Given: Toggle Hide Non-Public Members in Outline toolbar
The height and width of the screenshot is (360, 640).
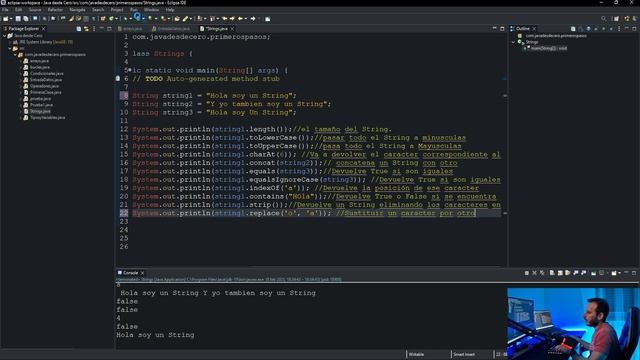Looking at the screenshot, I should click(x=604, y=29).
